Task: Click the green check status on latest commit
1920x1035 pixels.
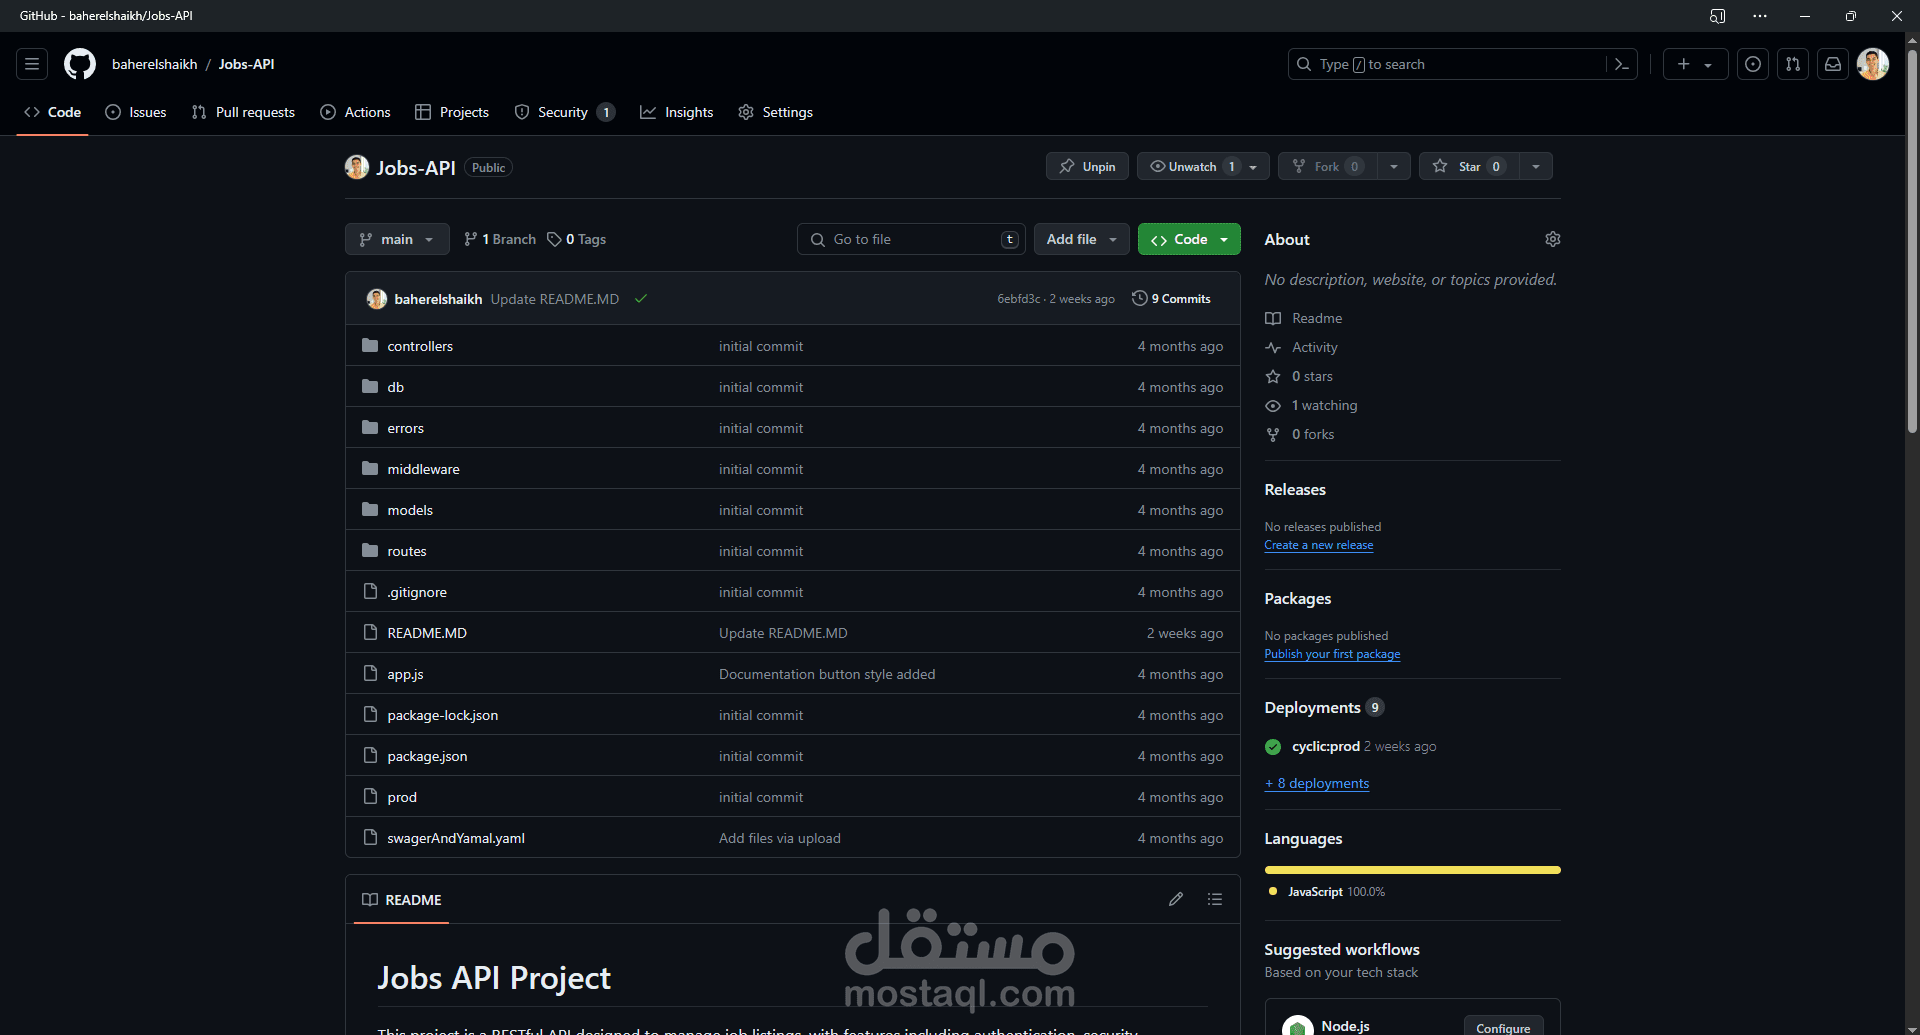Action: tap(641, 299)
